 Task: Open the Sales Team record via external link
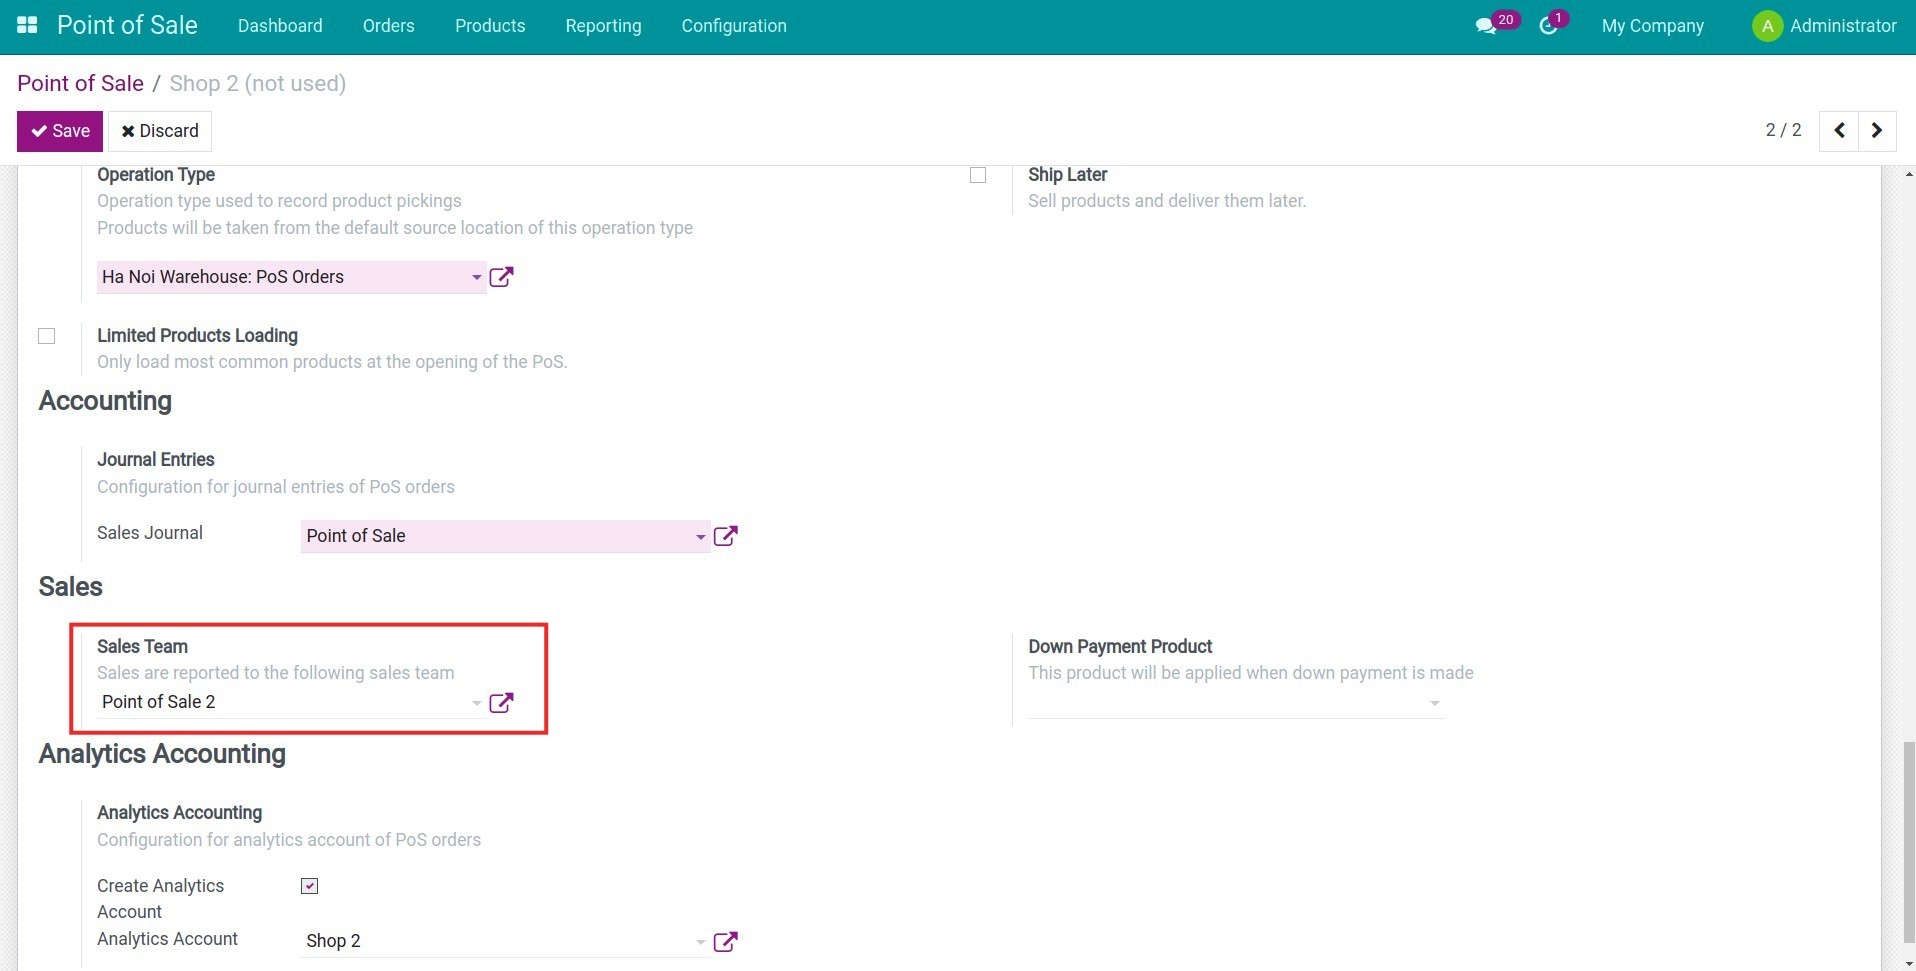(x=501, y=703)
